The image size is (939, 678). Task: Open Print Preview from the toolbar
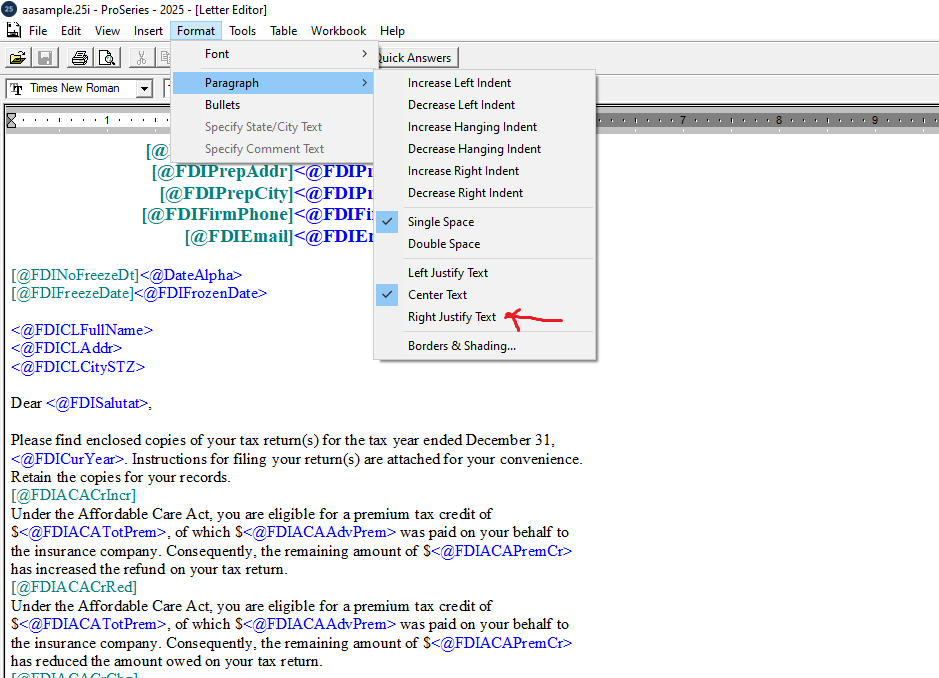[x=107, y=58]
